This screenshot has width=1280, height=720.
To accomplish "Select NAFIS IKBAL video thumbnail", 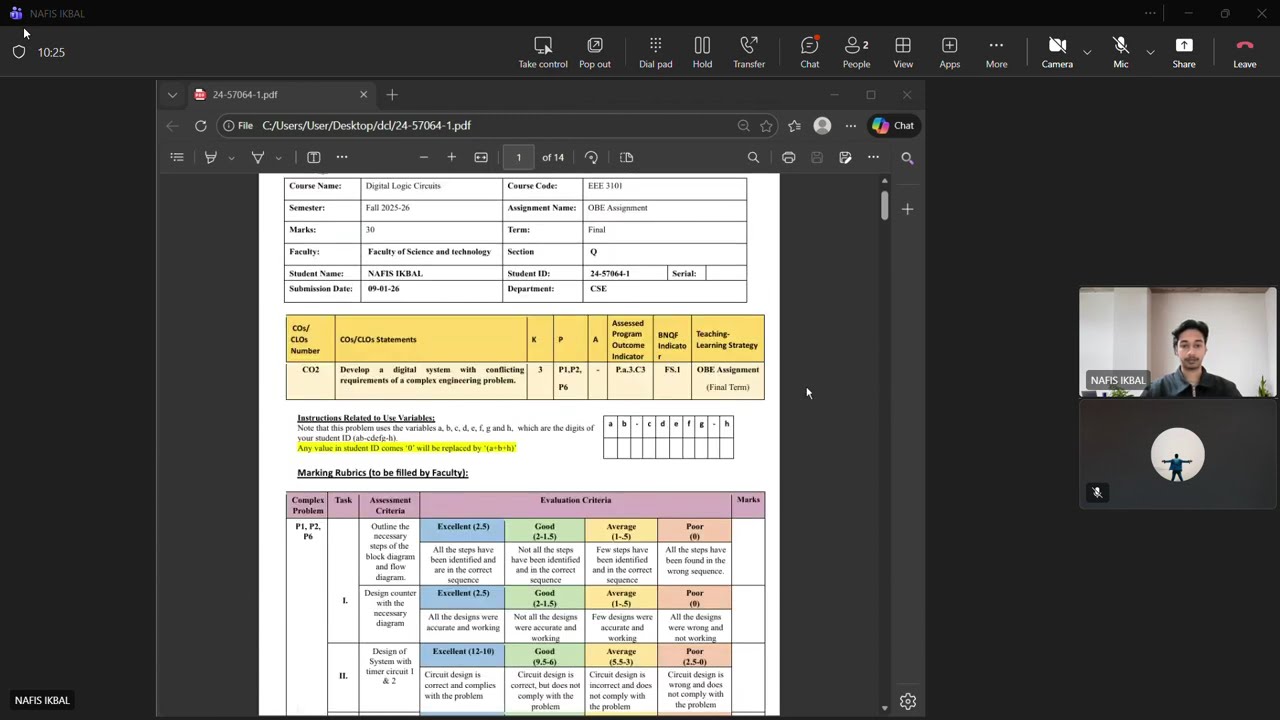I will [x=1178, y=342].
